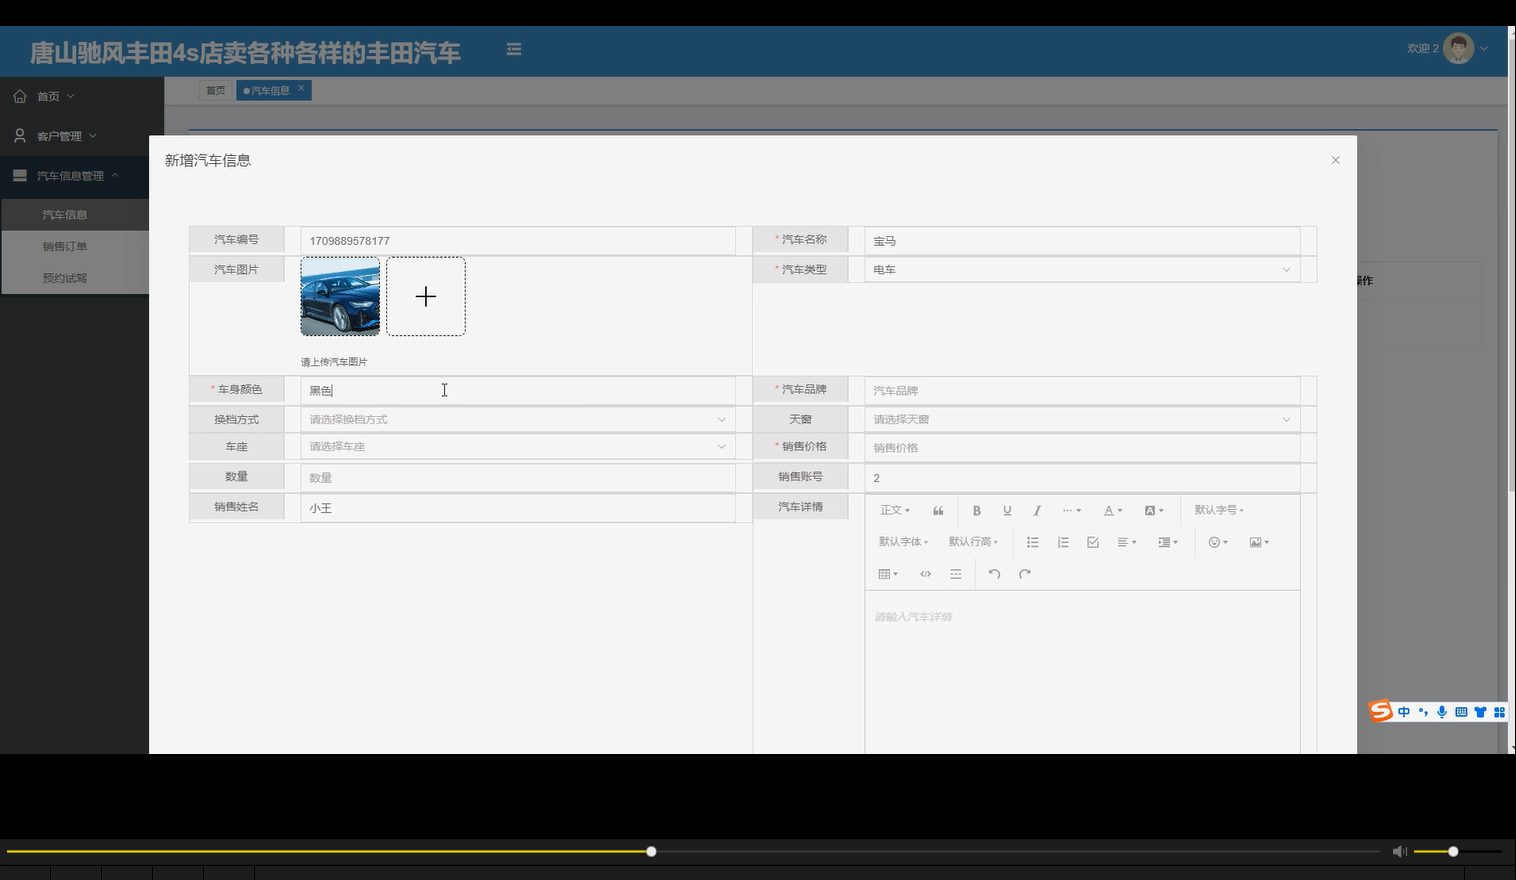Open the user account dropdown arrow

(x=1484, y=49)
